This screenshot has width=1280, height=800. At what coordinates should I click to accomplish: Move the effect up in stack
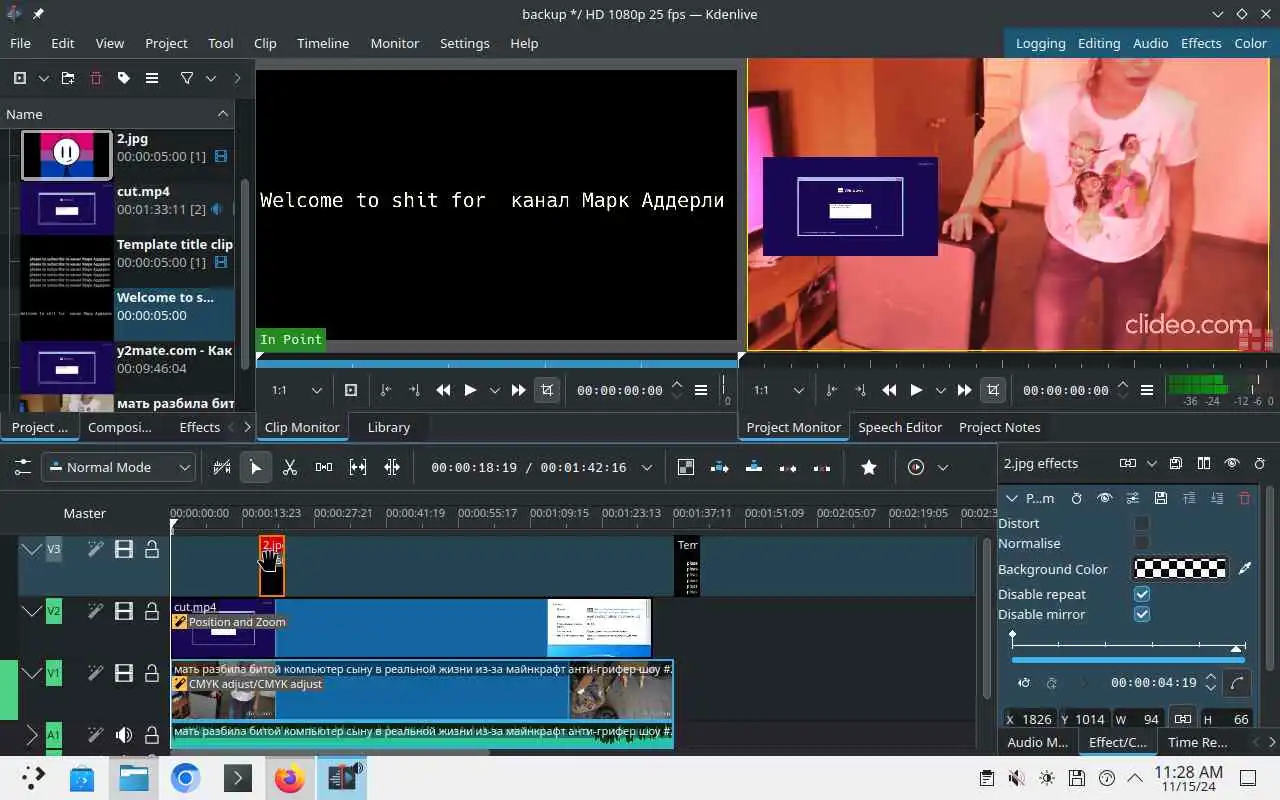(1189, 498)
